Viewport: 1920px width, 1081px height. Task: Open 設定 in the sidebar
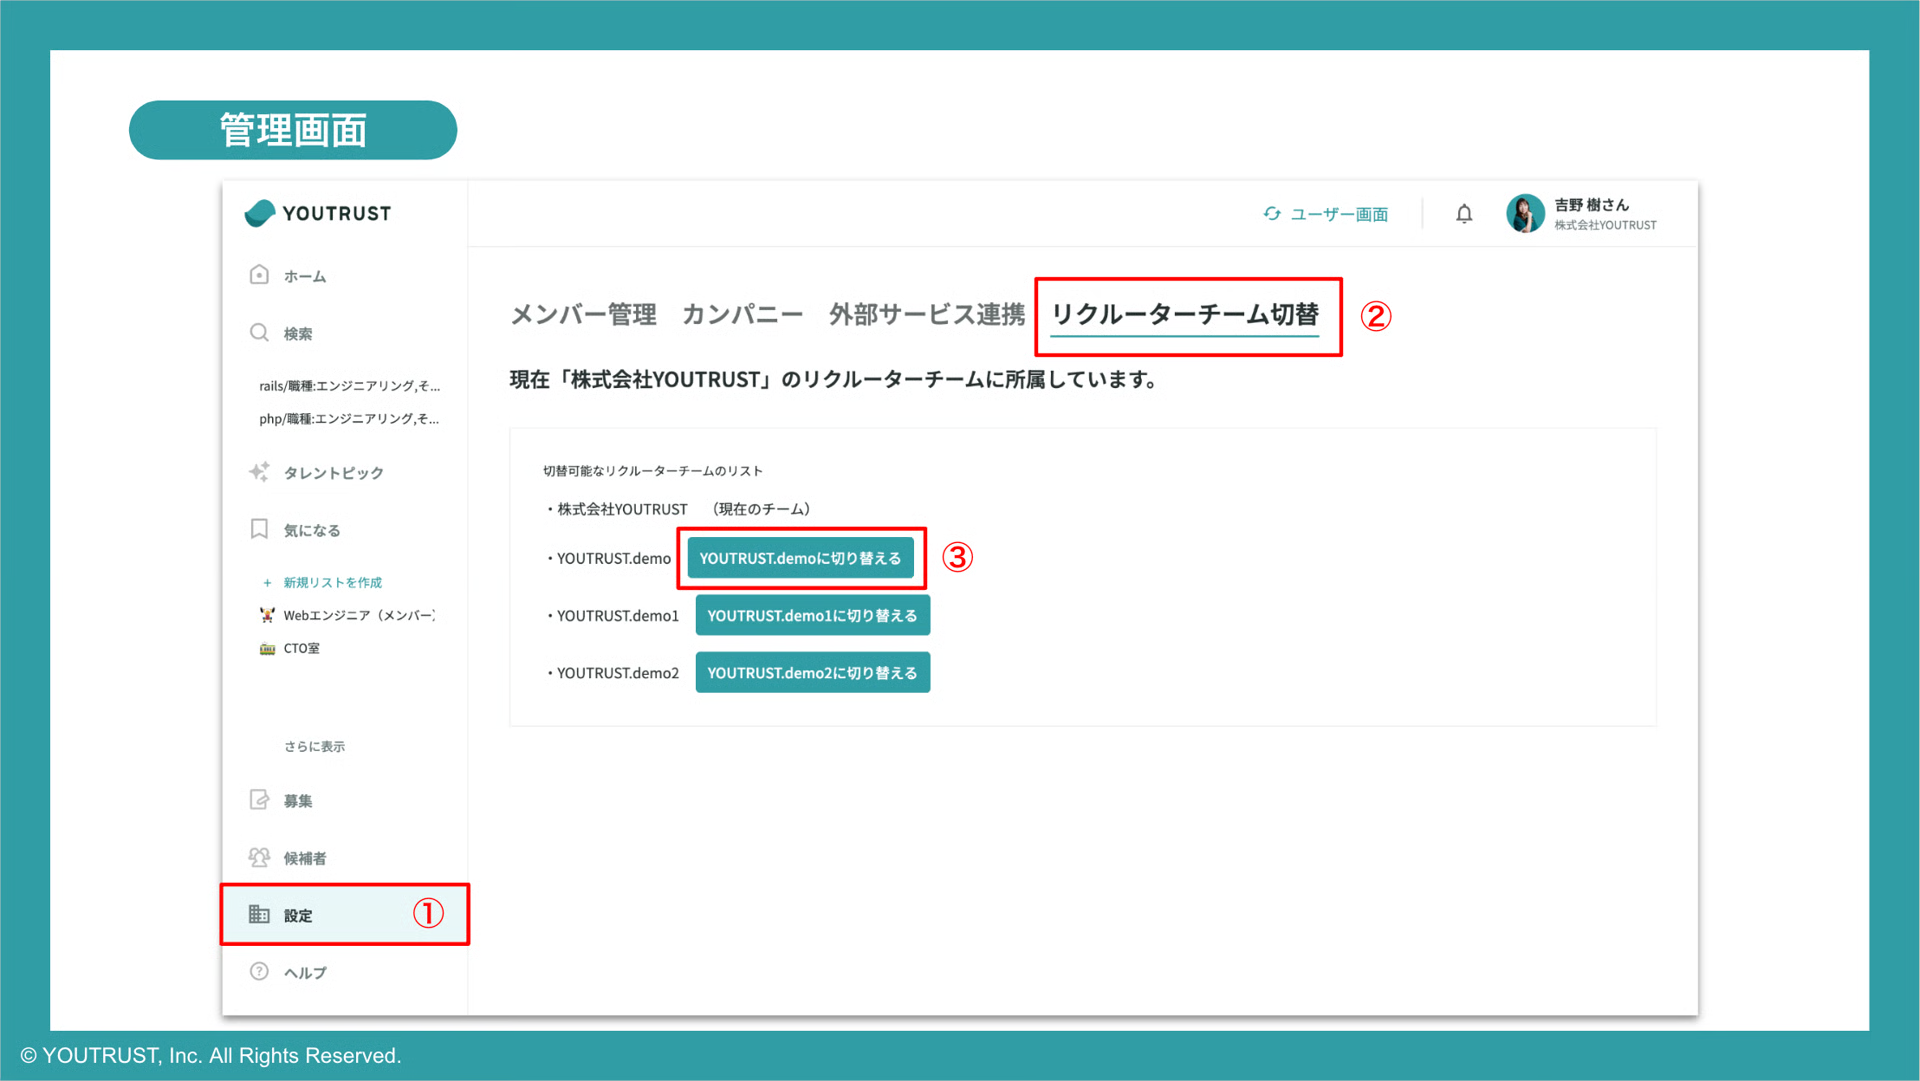[x=345, y=915]
